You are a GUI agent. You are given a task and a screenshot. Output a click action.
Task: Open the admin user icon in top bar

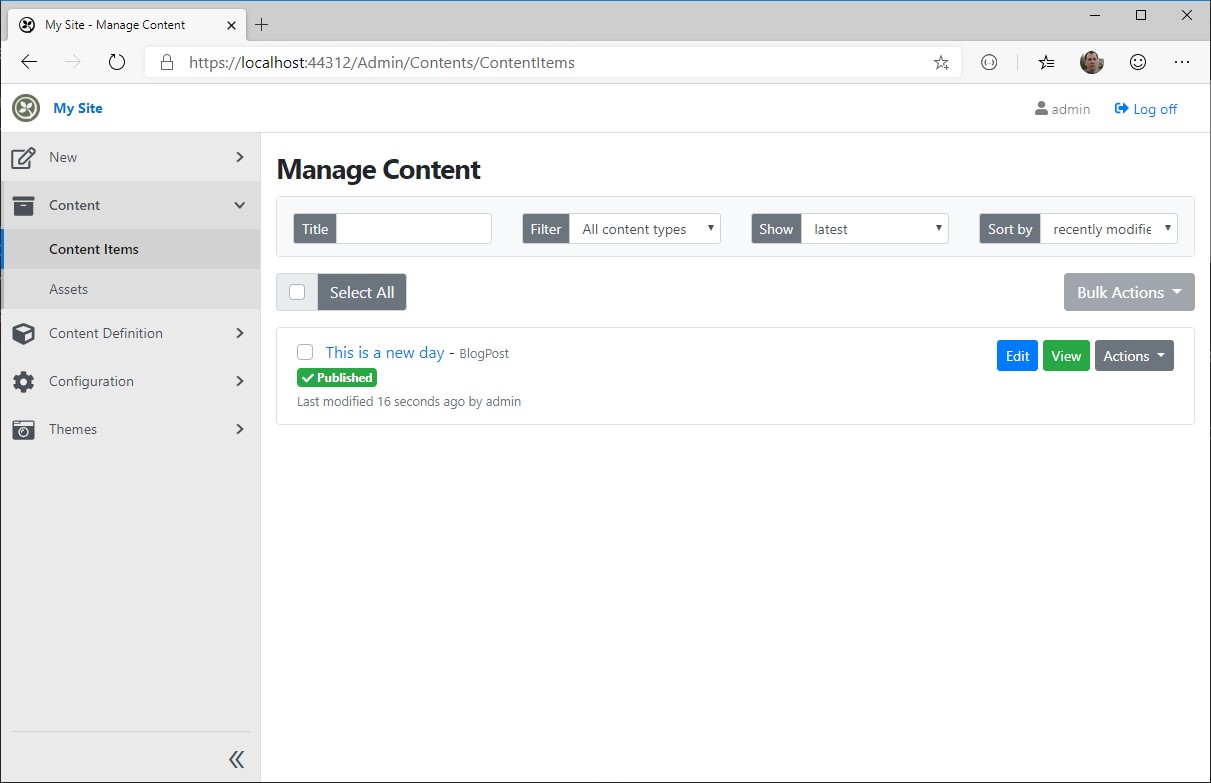point(1041,109)
